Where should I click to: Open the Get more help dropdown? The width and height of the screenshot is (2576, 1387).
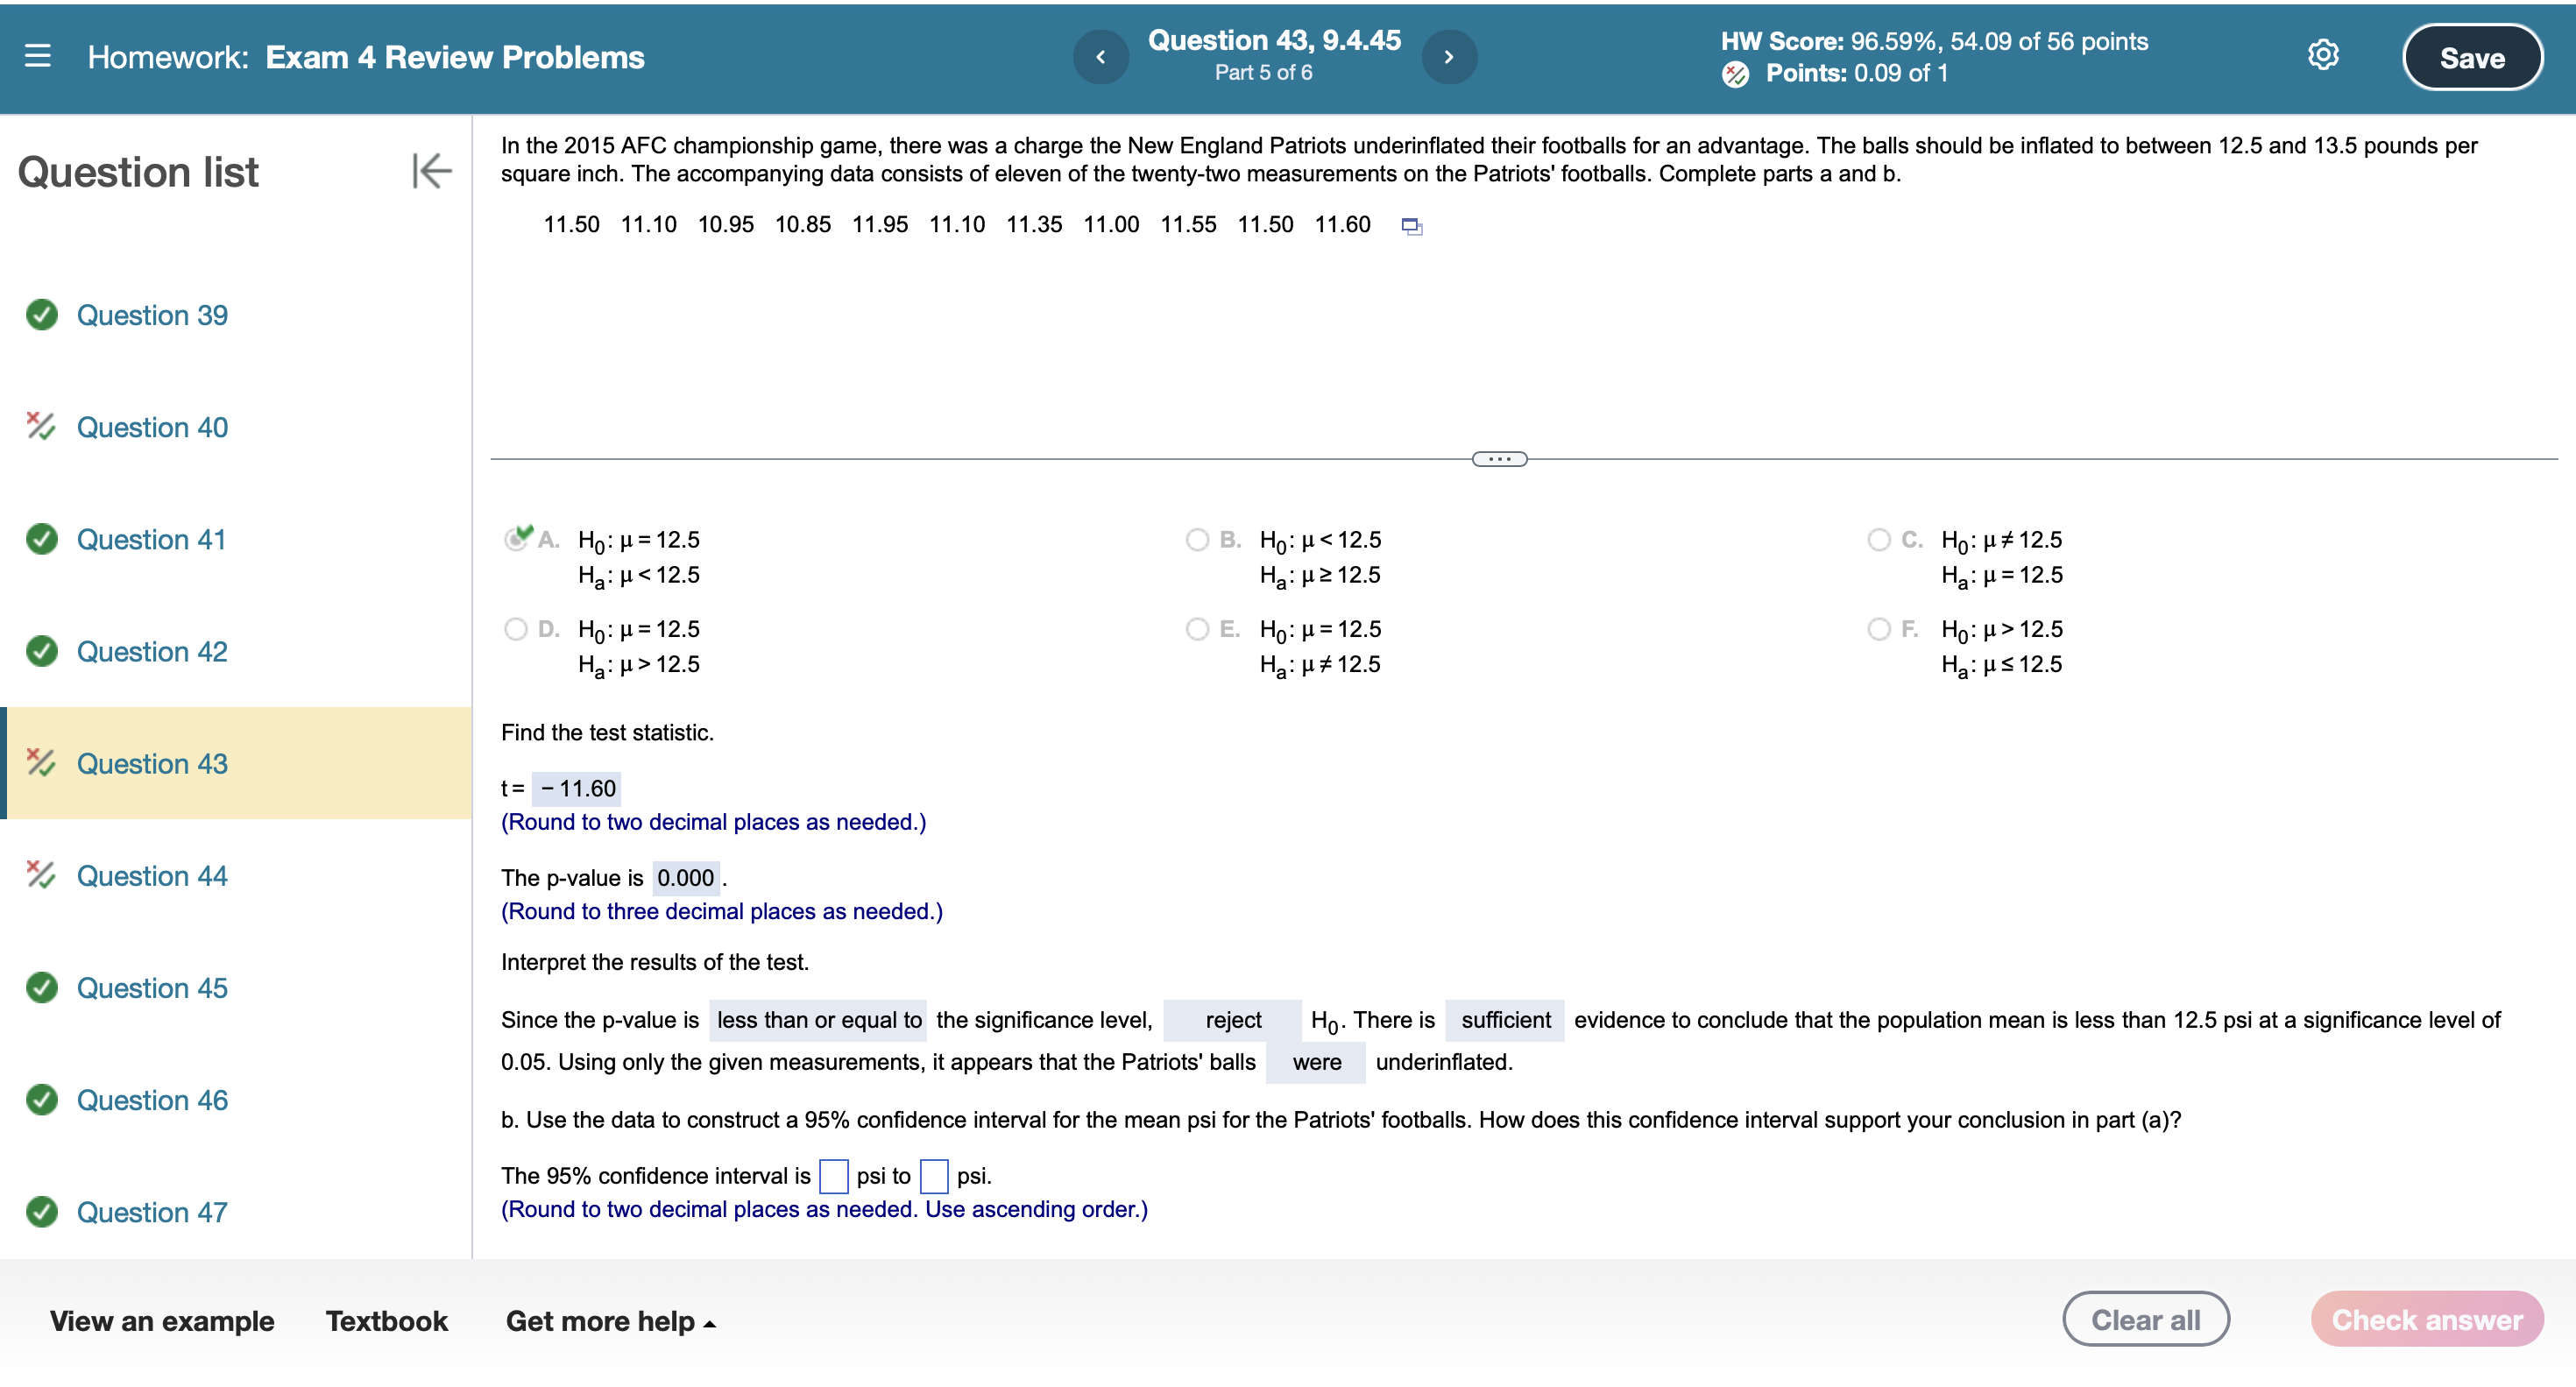[610, 1321]
